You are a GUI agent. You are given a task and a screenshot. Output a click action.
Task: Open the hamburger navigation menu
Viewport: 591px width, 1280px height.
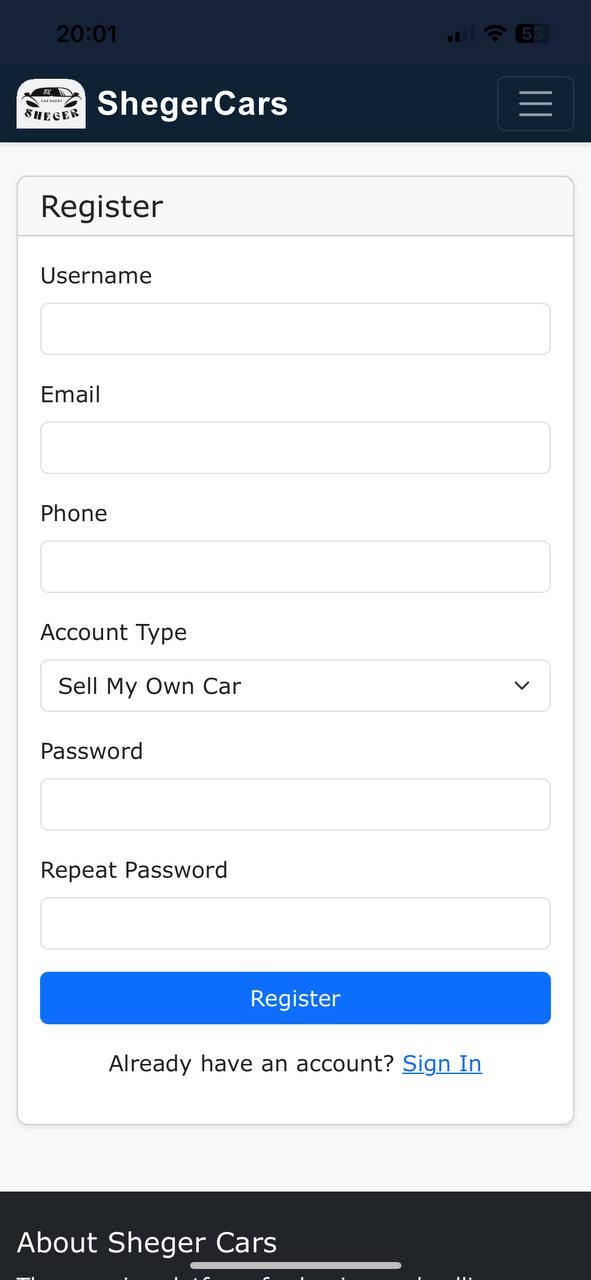pos(536,103)
